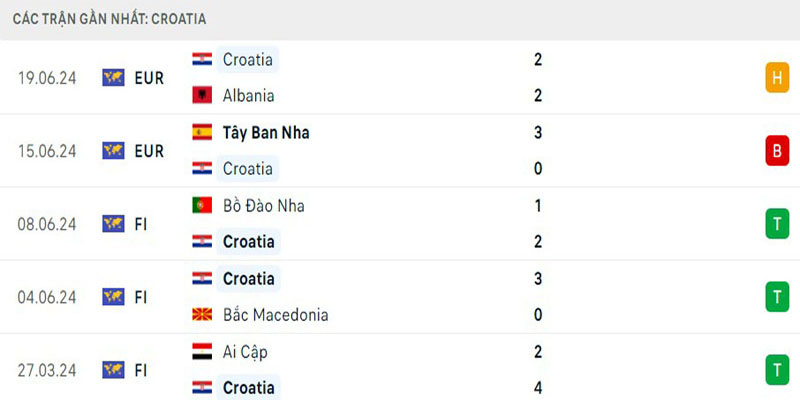The image size is (800, 400).
Task: Click the Các Trận Gần Nhất: Croatia header
Action: coord(110,19)
